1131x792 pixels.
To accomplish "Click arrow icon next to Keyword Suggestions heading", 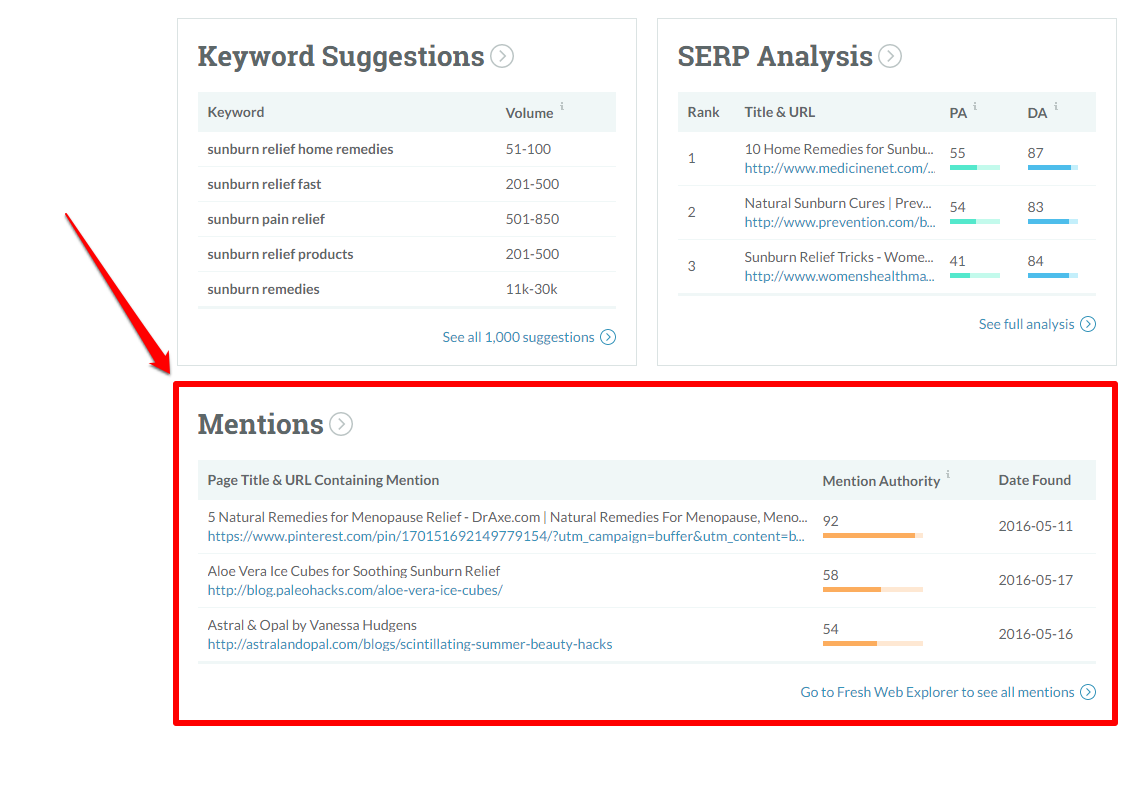I will [502, 57].
